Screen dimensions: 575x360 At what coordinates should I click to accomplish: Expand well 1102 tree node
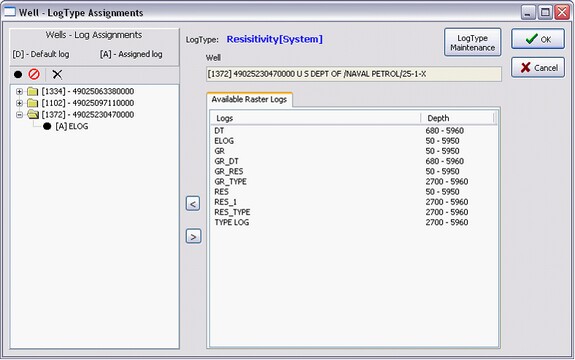pos(19,103)
